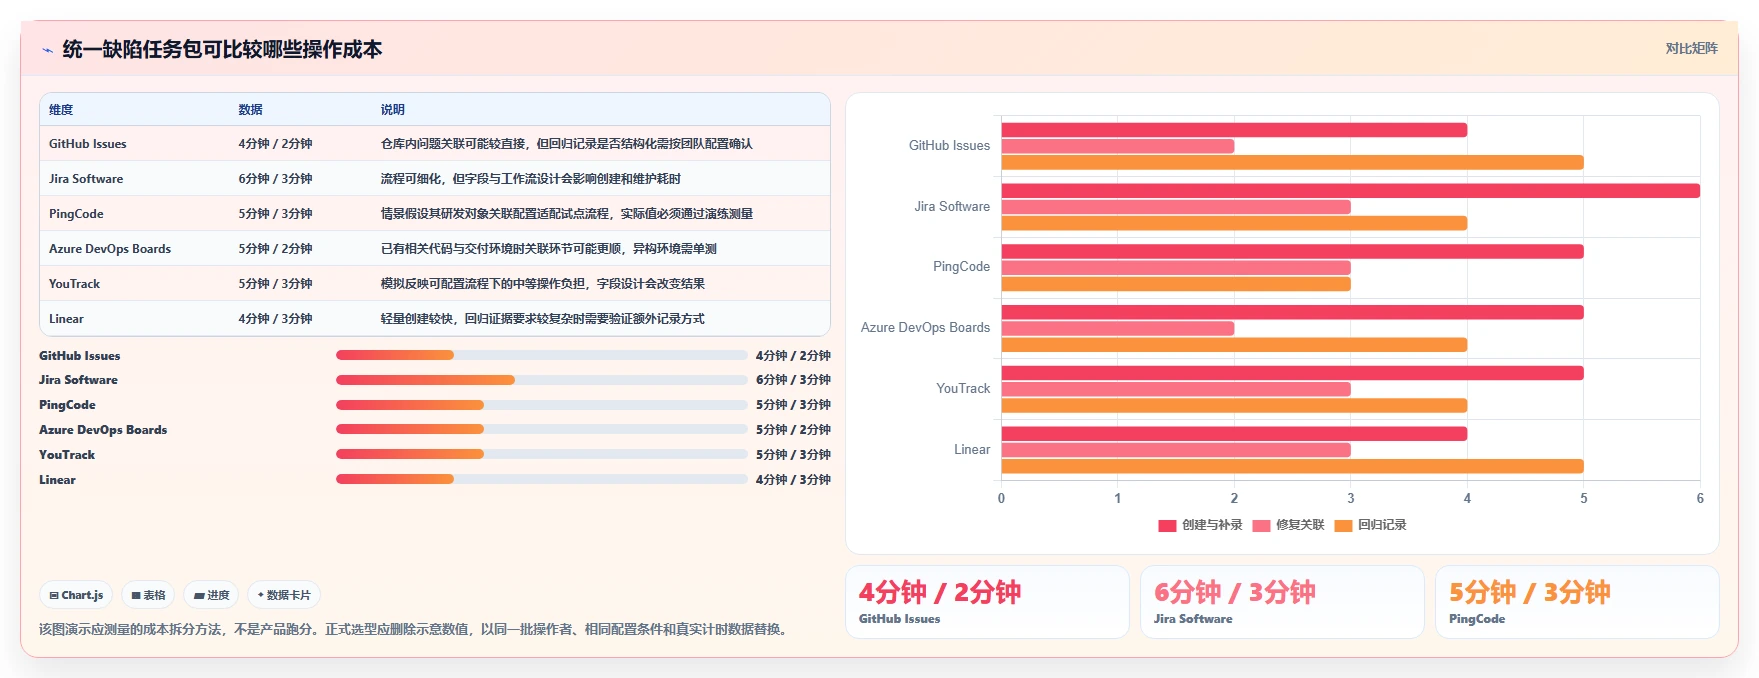Image resolution: width=1759 pixels, height=678 pixels.
Task: Click bold GitHub Issues label in progress list
Action: click(x=79, y=356)
